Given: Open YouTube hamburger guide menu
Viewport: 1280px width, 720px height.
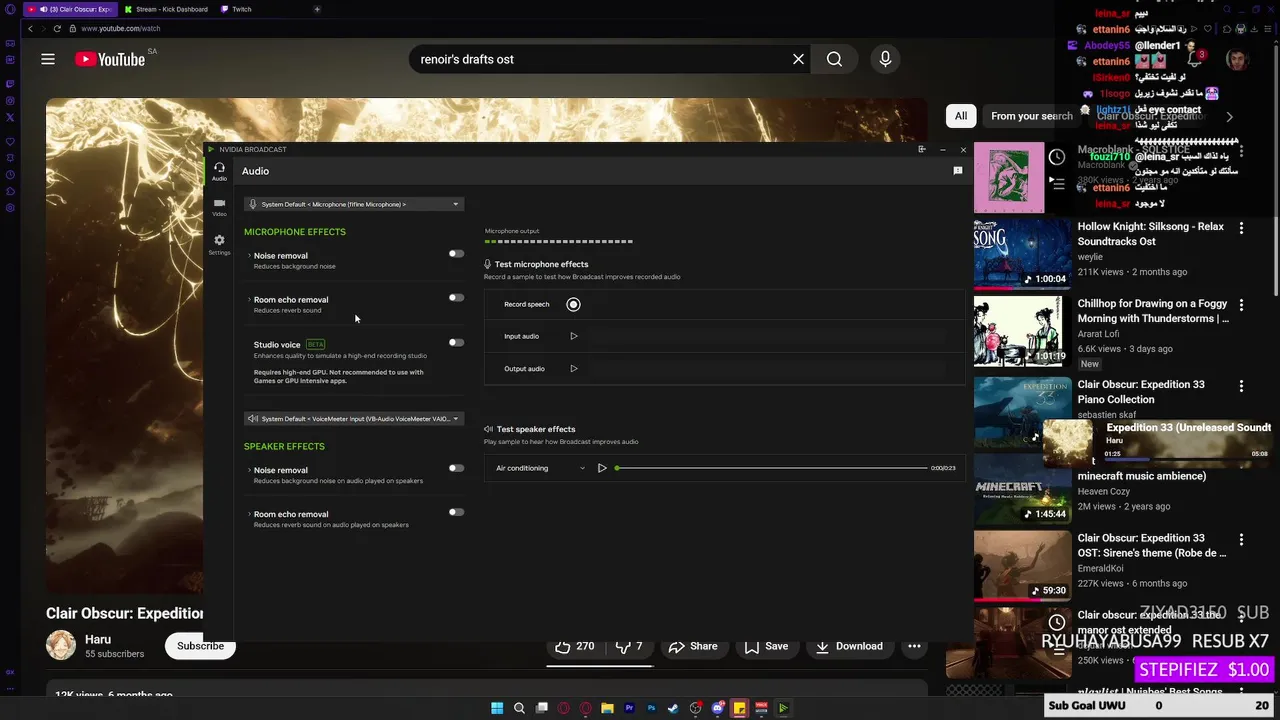Looking at the screenshot, I should click(48, 59).
